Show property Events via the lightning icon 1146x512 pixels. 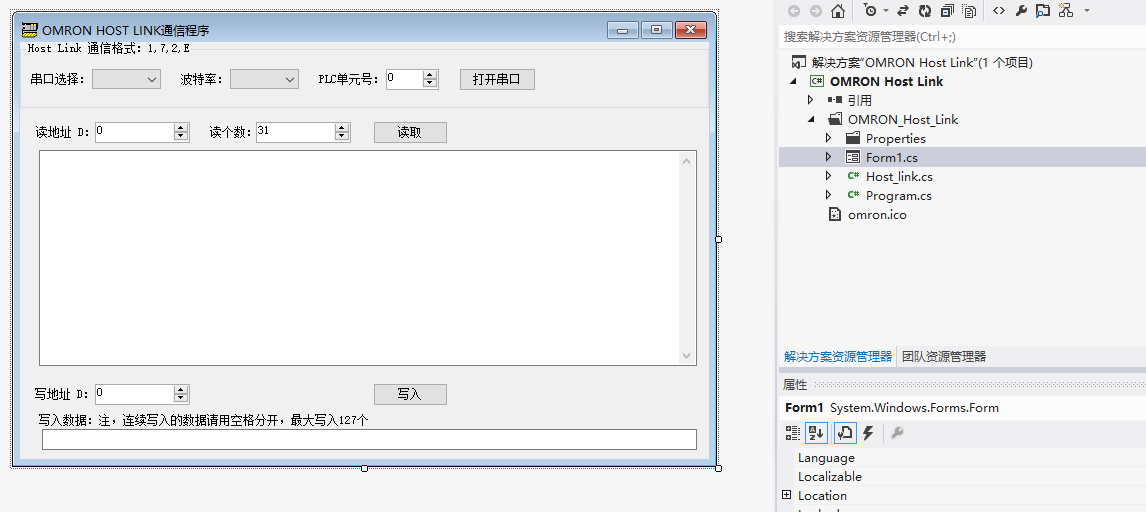[x=868, y=433]
